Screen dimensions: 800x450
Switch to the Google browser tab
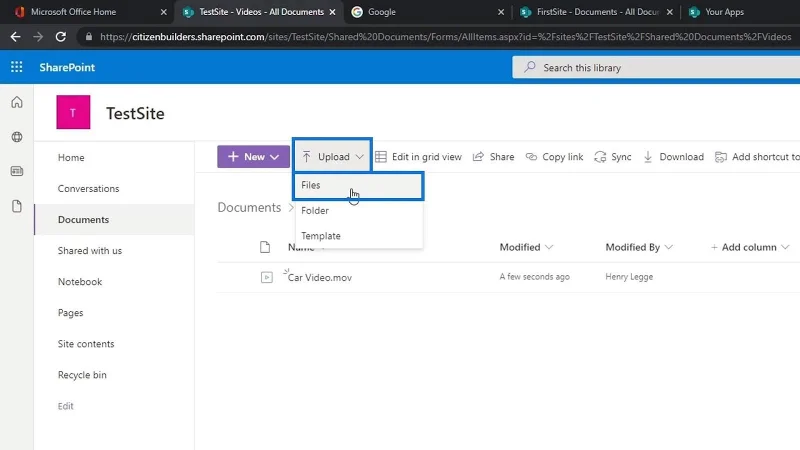pos(381,12)
